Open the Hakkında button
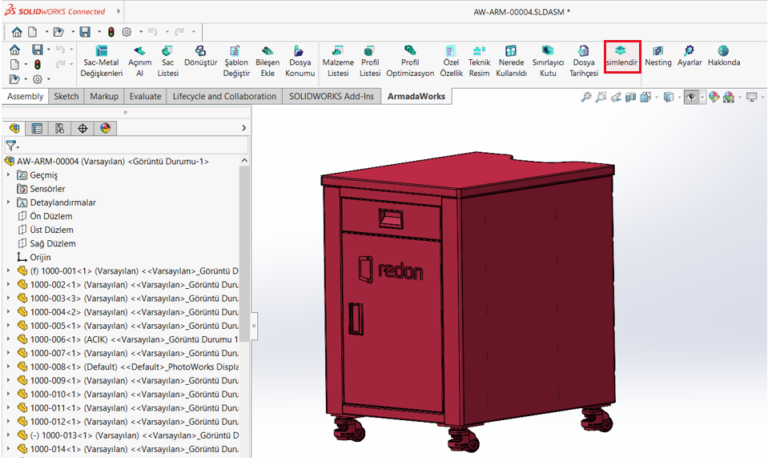The height and width of the screenshot is (473, 768). [723, 55]
